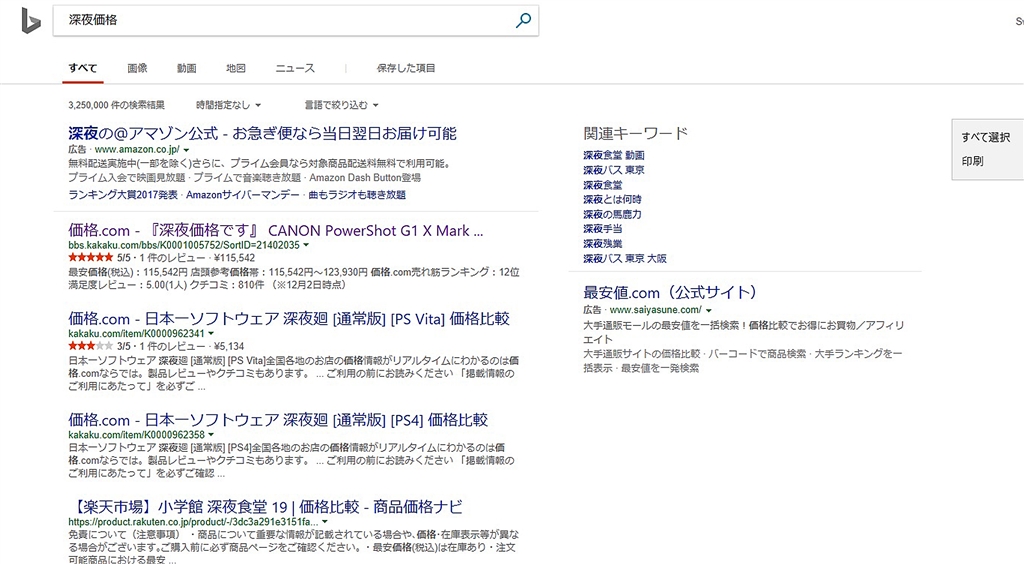Expand the 言語で絞り込む dropdown

(341, 104)
